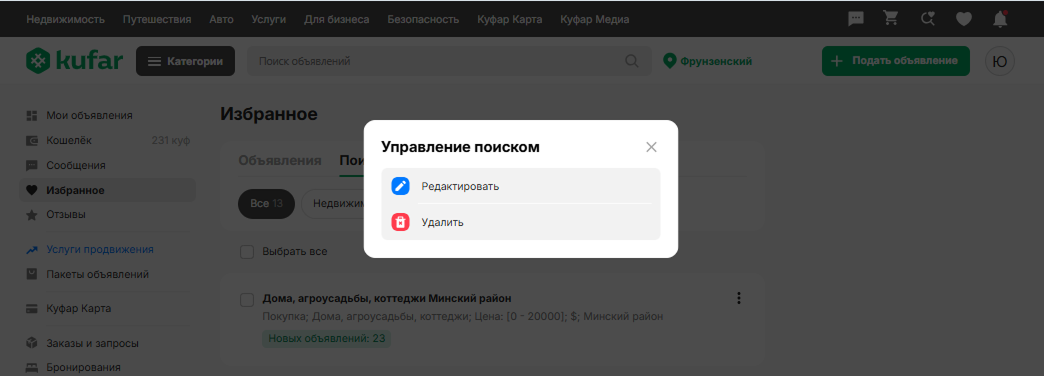Click Подать объявление button
This screenshot has width=1044, height=376.
(896, 61)
